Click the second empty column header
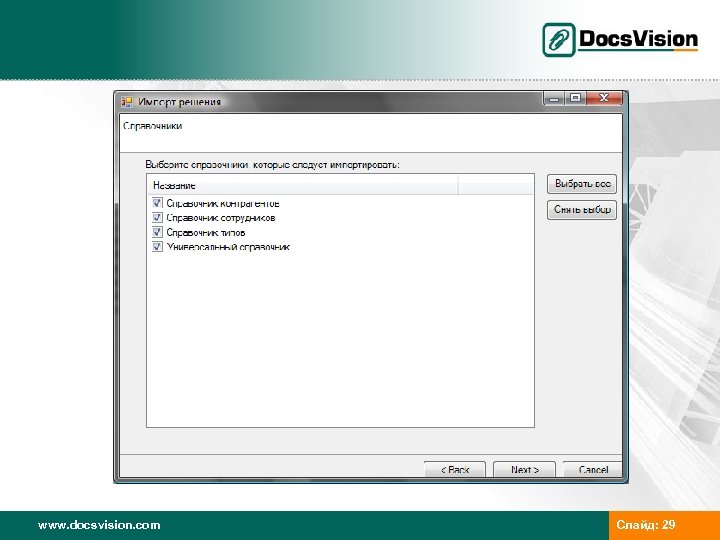The width and height of the screenshot is (720, 540). click(496, 186)
